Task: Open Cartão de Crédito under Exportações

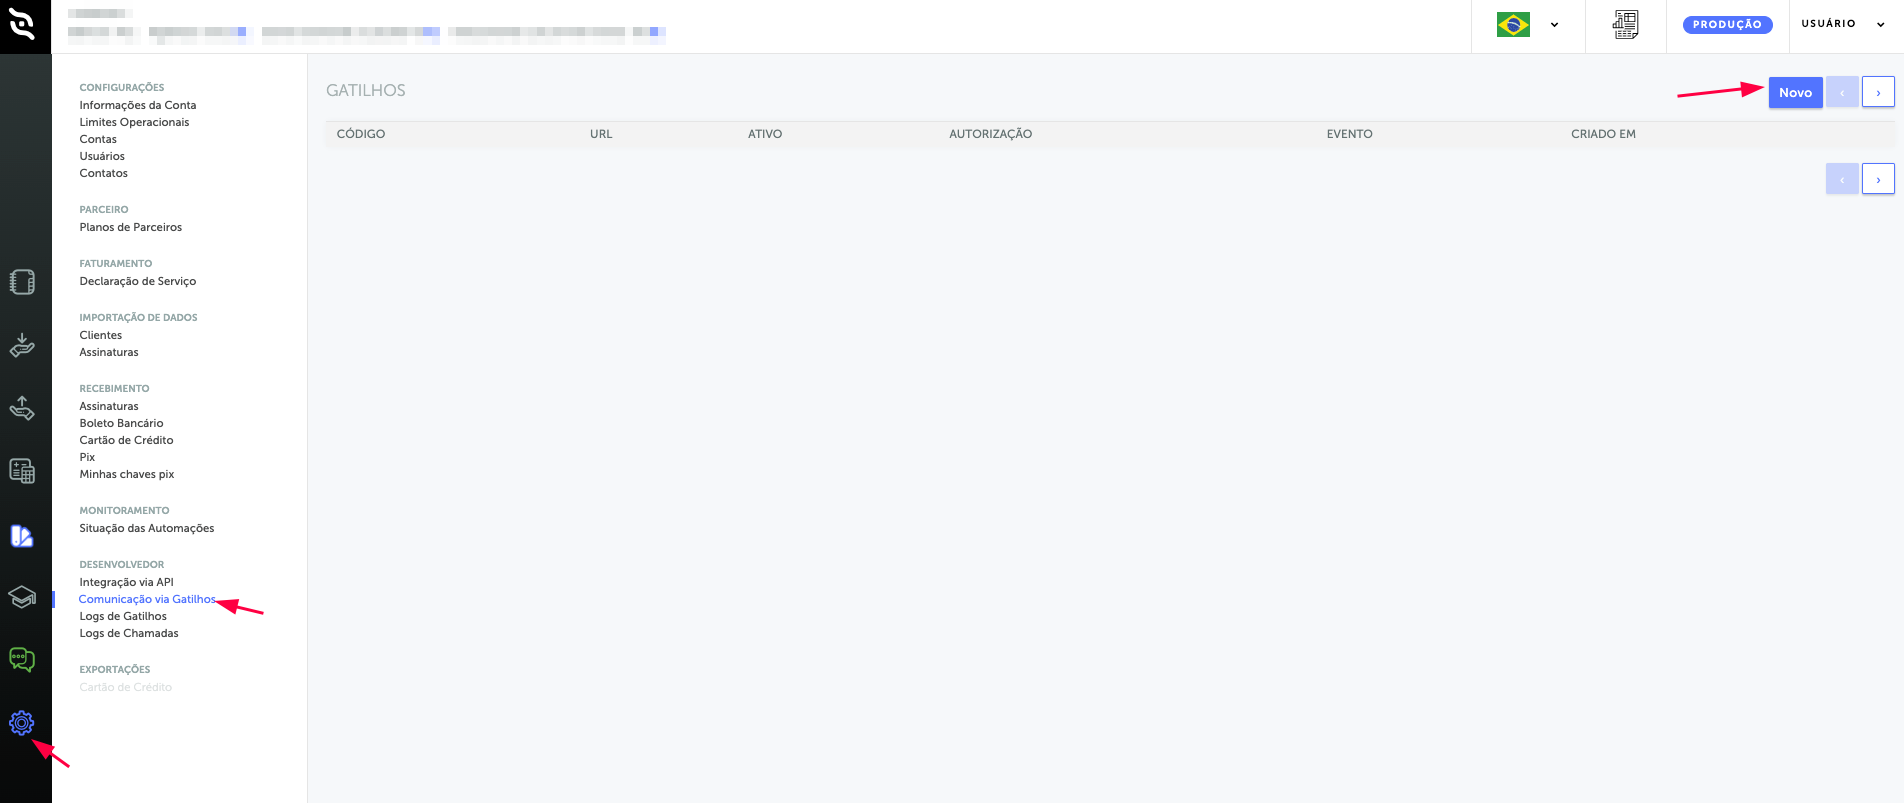Action: coord(126,687)
